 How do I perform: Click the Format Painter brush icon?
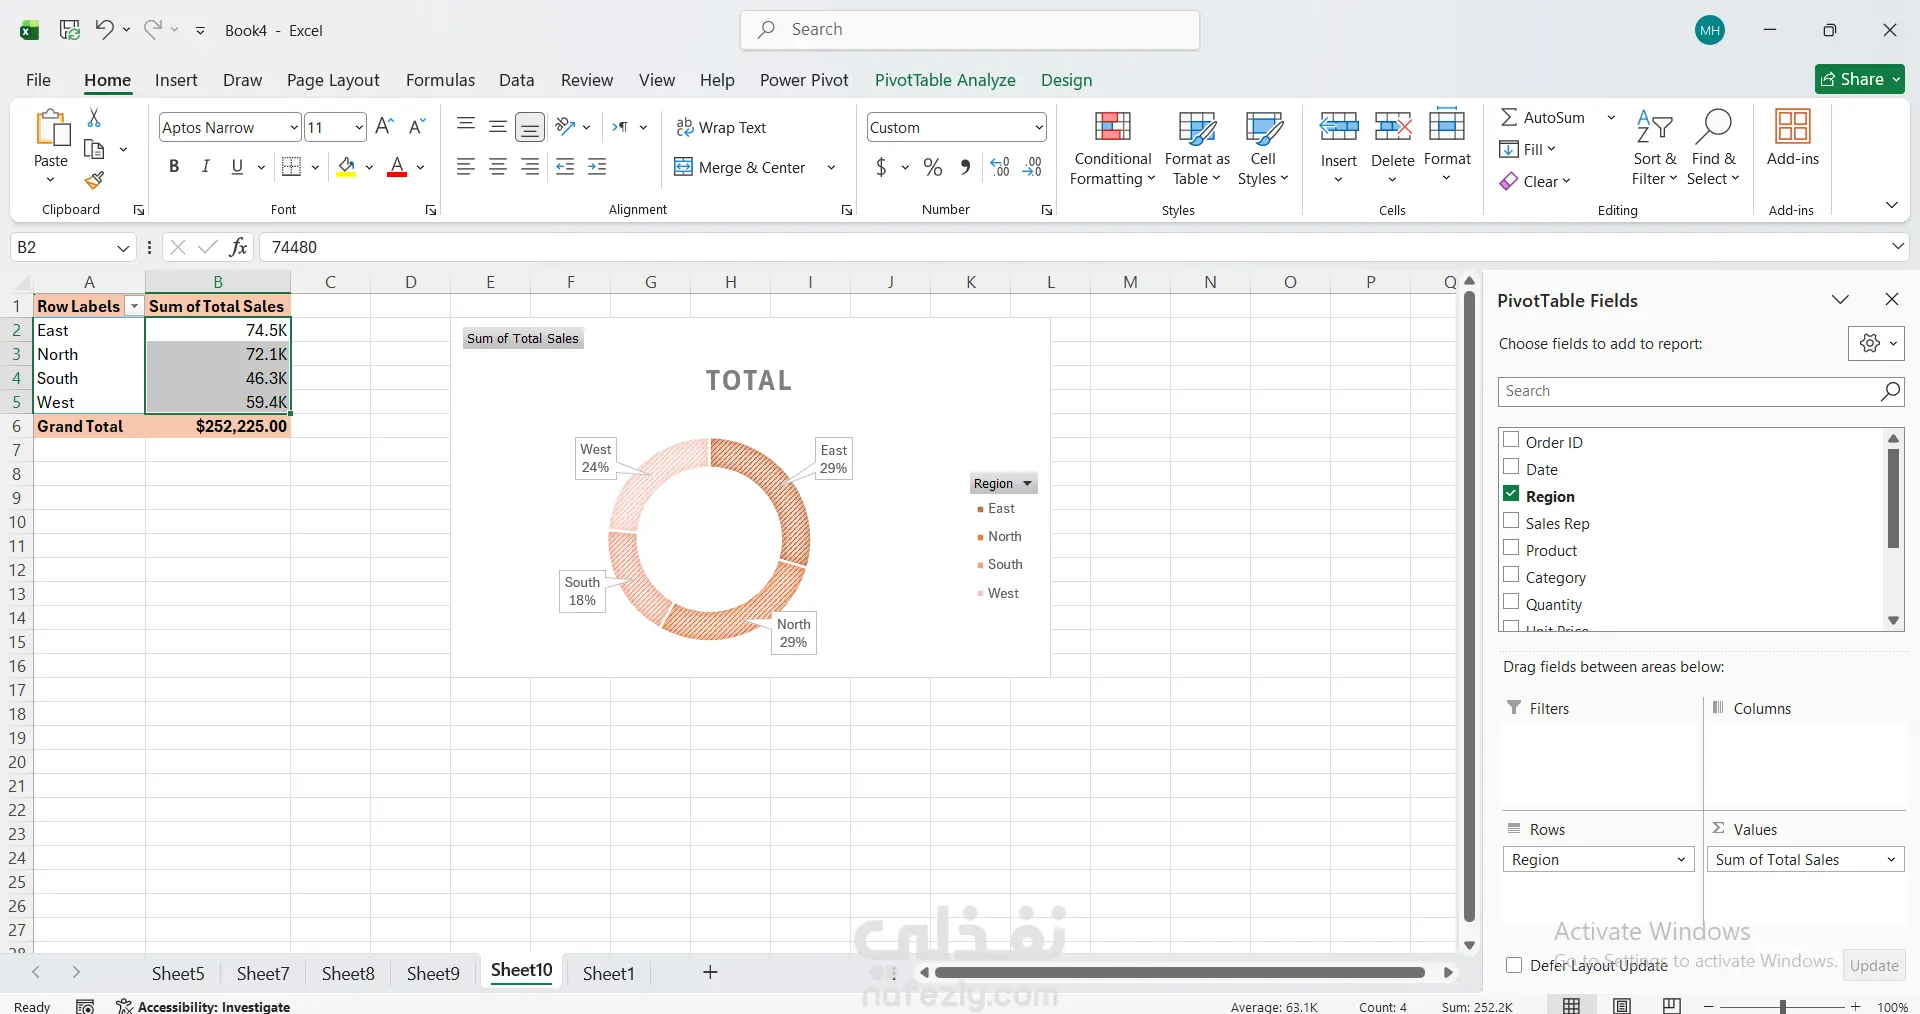point(94,181)
